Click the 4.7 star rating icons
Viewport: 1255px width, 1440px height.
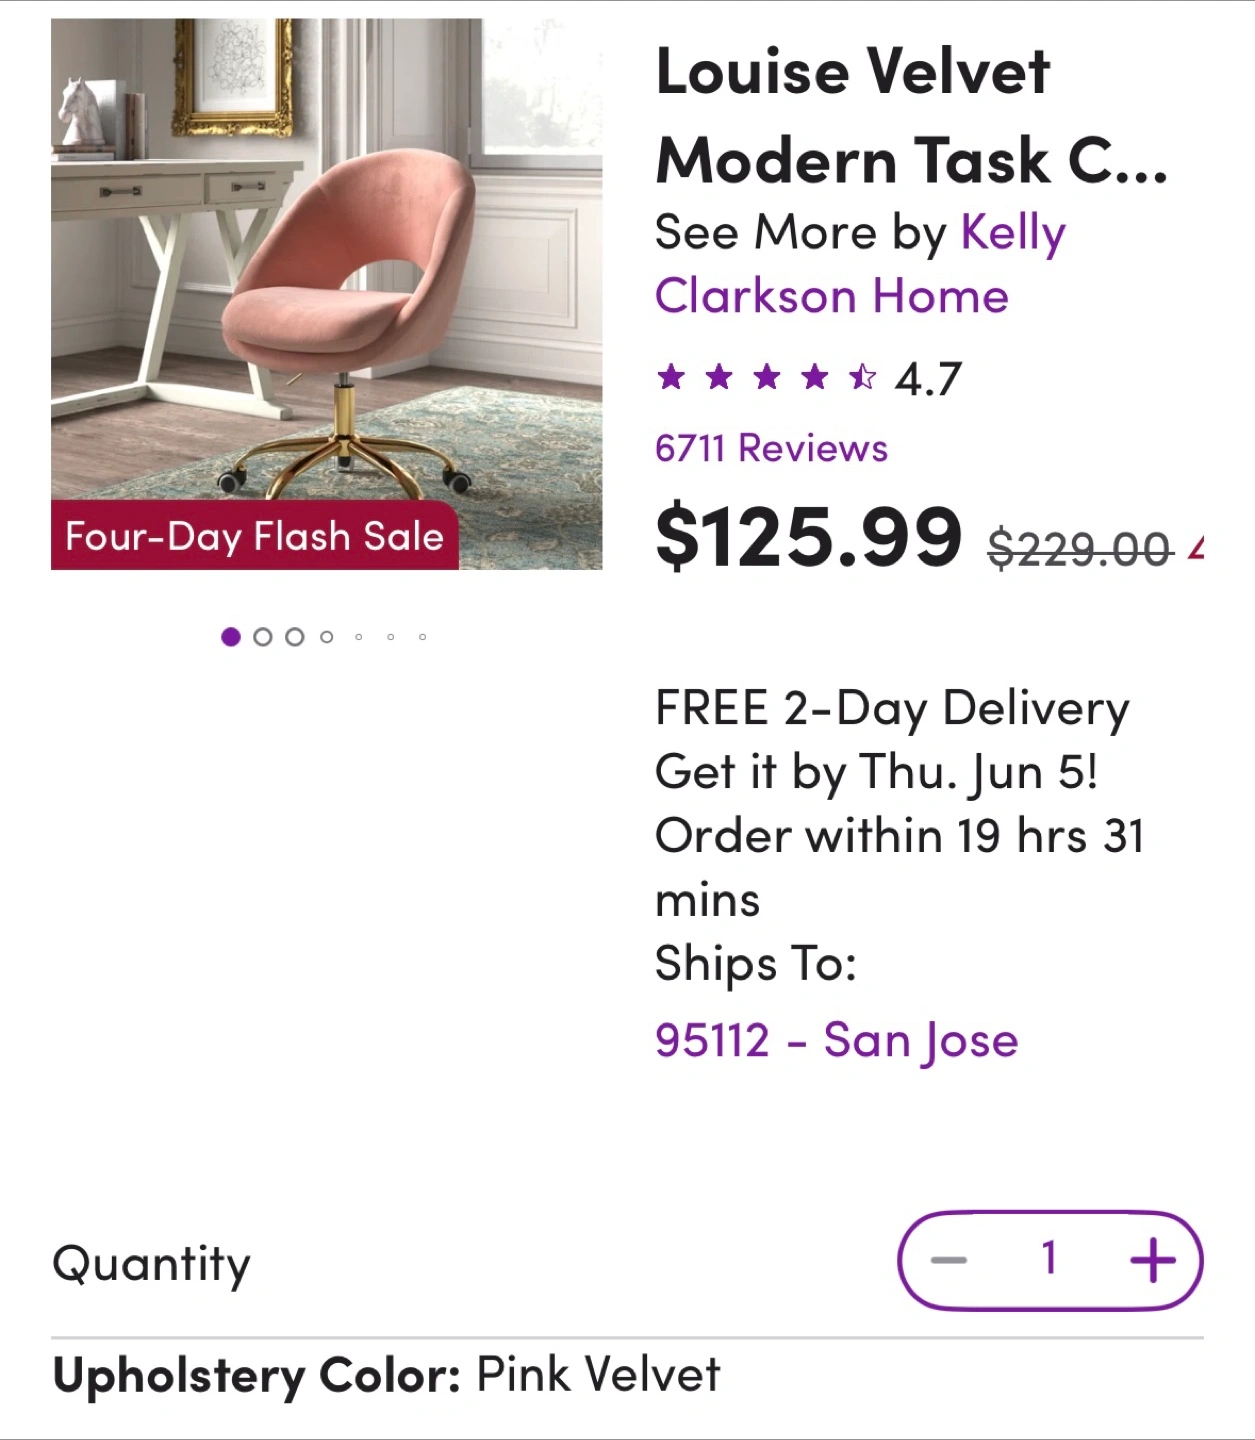[766, 378]
